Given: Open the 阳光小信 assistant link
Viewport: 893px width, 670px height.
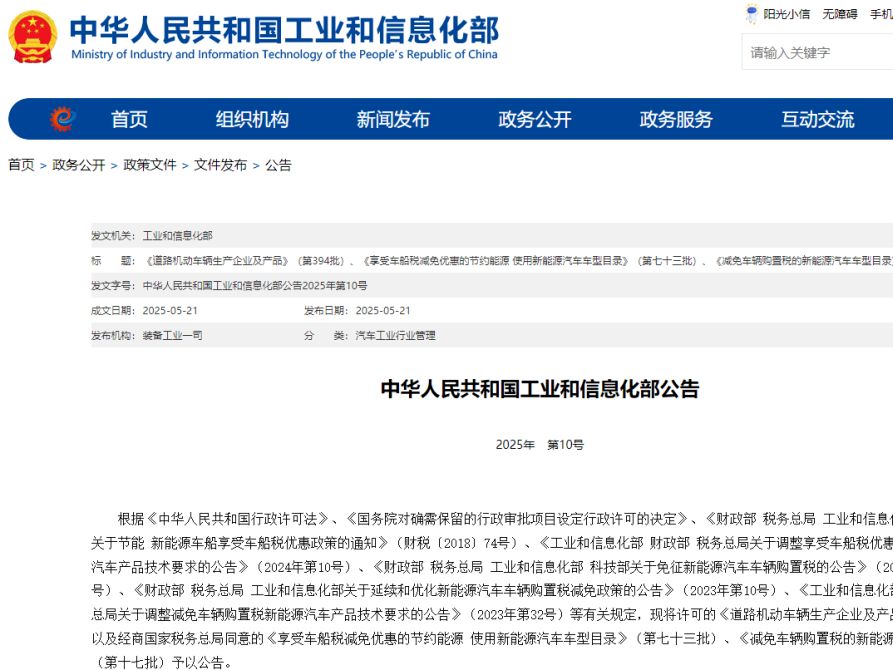Looking at the screenshot, I should [786, 14].
